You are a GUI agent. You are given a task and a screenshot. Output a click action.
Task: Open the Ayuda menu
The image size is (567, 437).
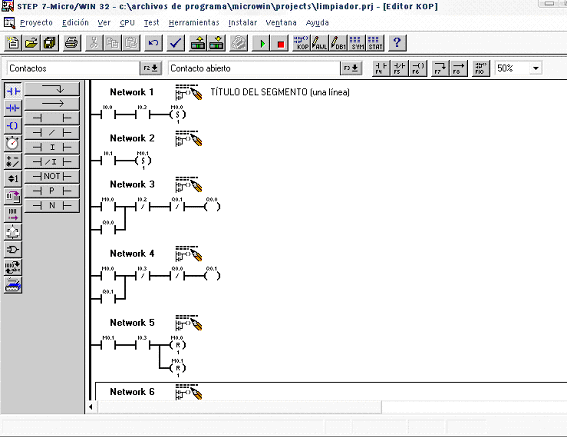[x=317, y=23]
